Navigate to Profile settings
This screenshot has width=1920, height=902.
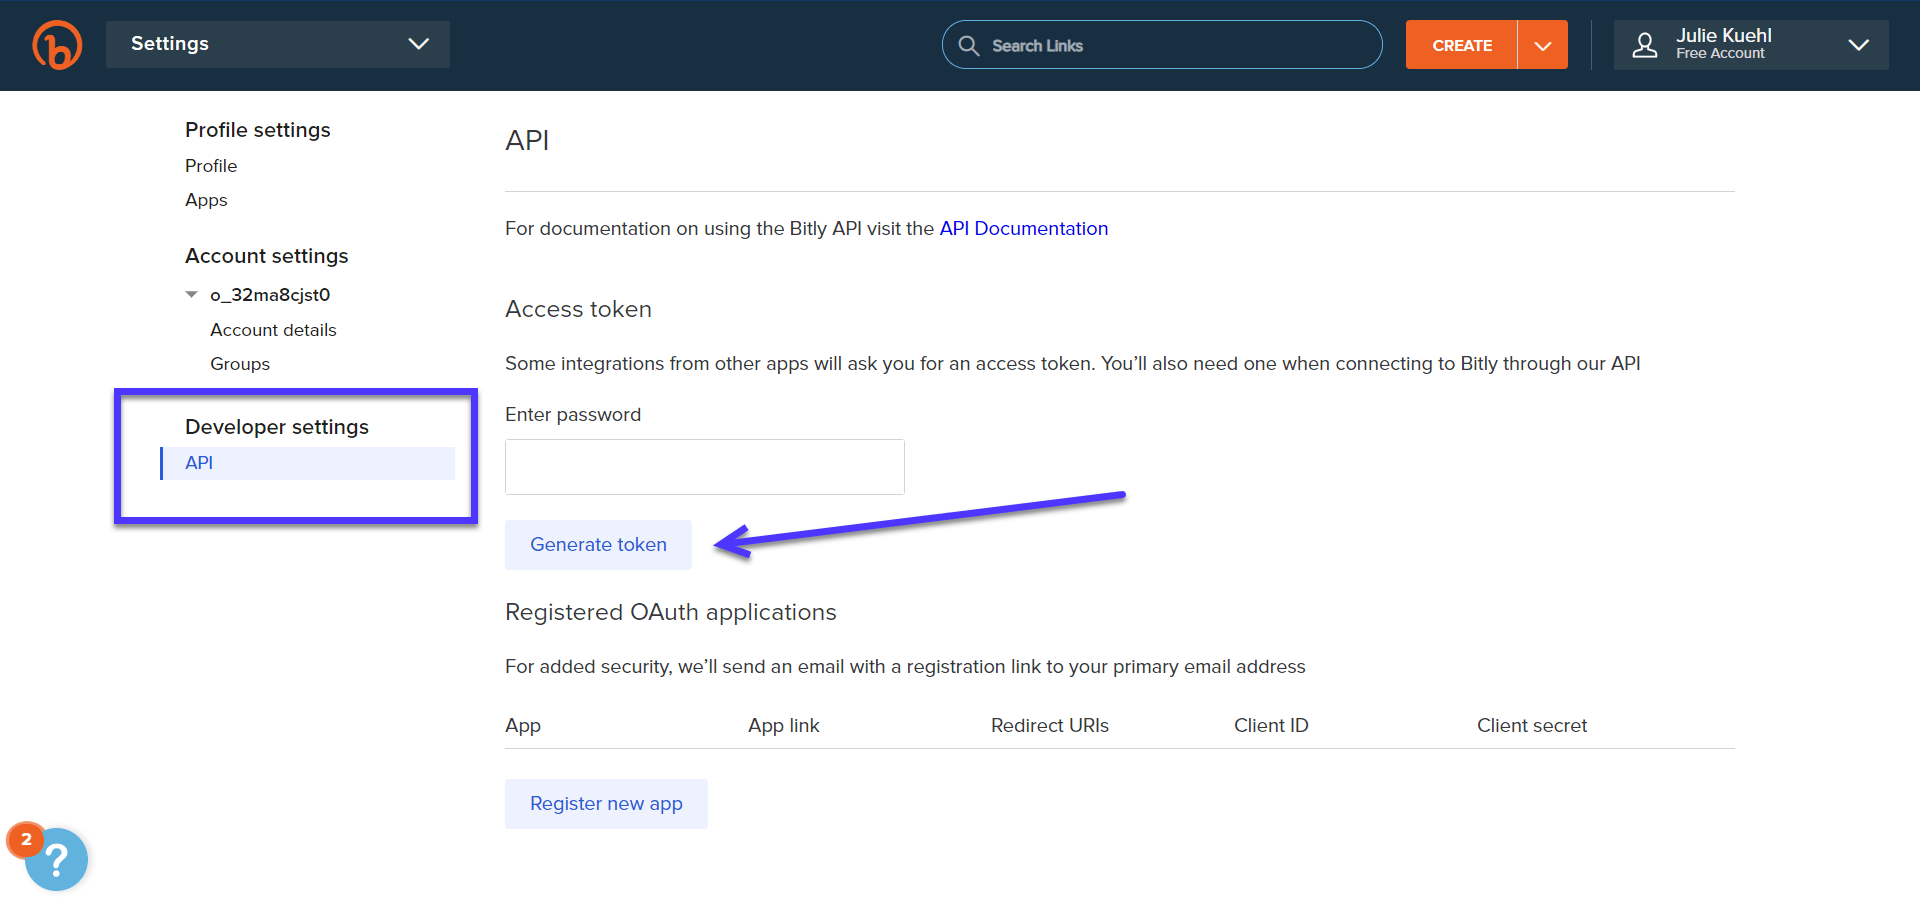[x=257, y=129]
